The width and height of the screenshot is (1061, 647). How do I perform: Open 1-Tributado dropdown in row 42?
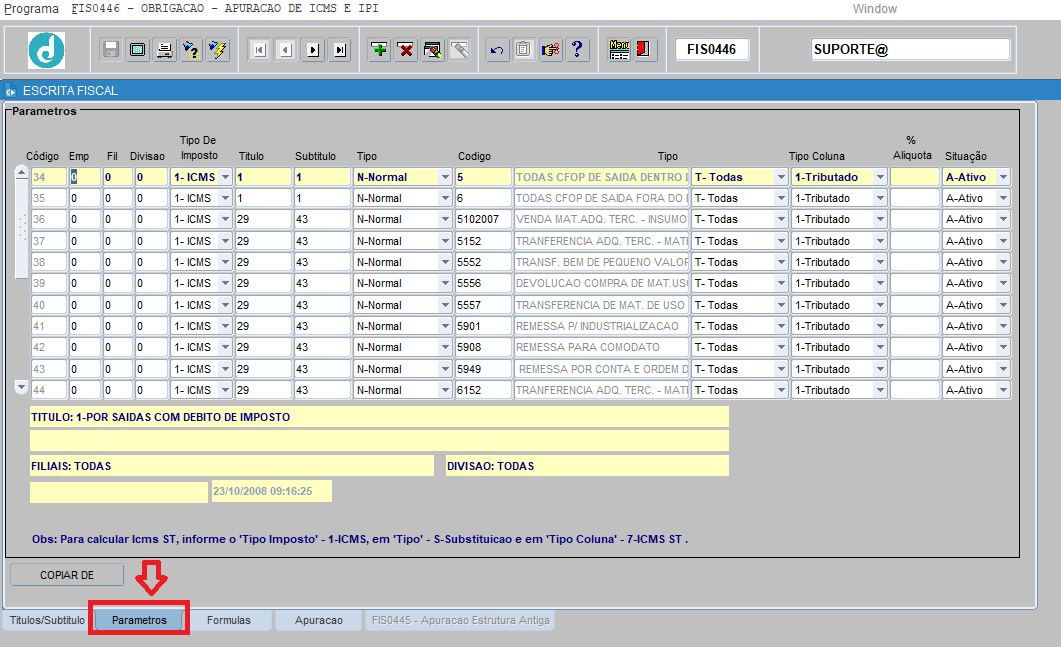(x=880, y=347)
